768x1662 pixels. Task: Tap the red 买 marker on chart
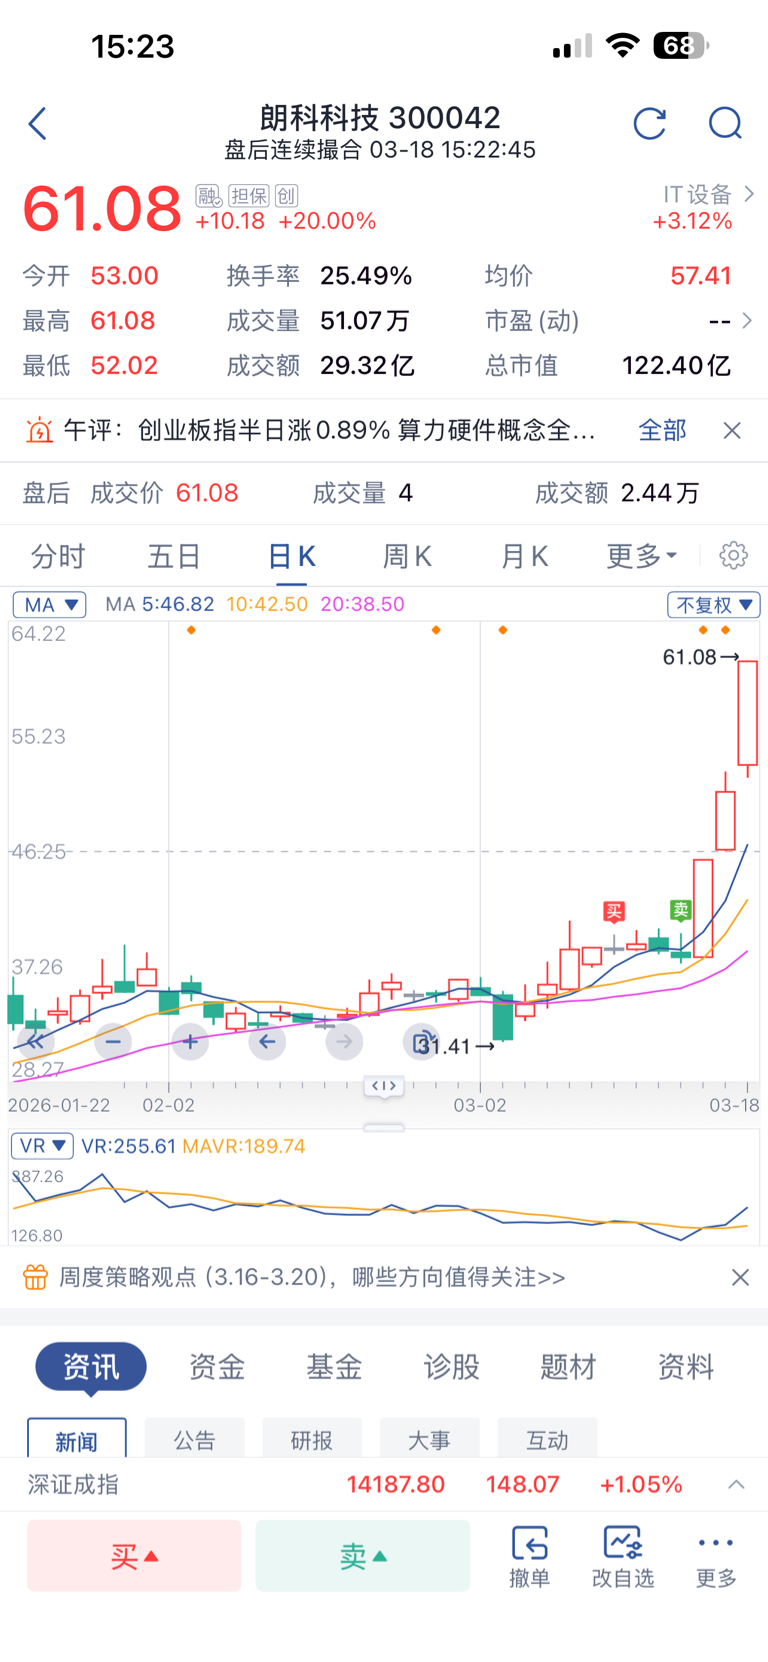pos(614,911)
